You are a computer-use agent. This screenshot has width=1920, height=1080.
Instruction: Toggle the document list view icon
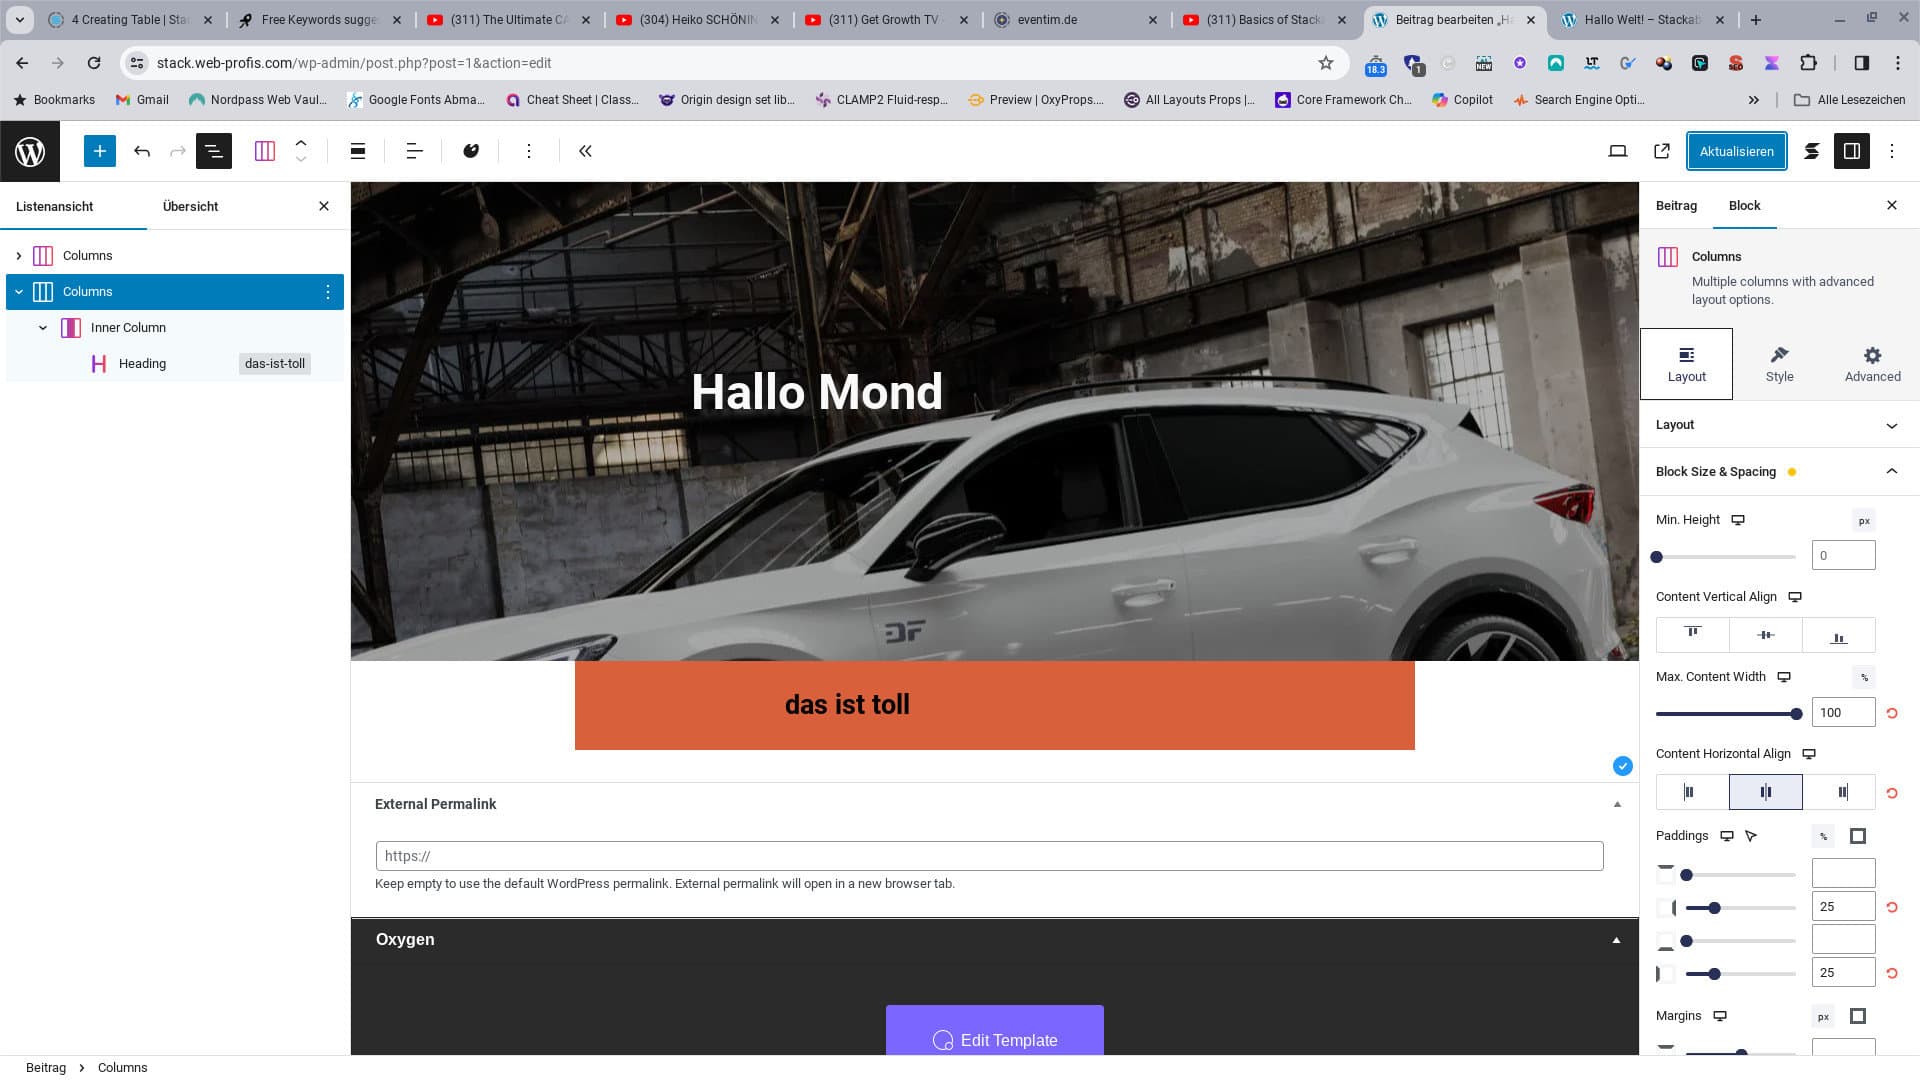[x=214, y=151]
